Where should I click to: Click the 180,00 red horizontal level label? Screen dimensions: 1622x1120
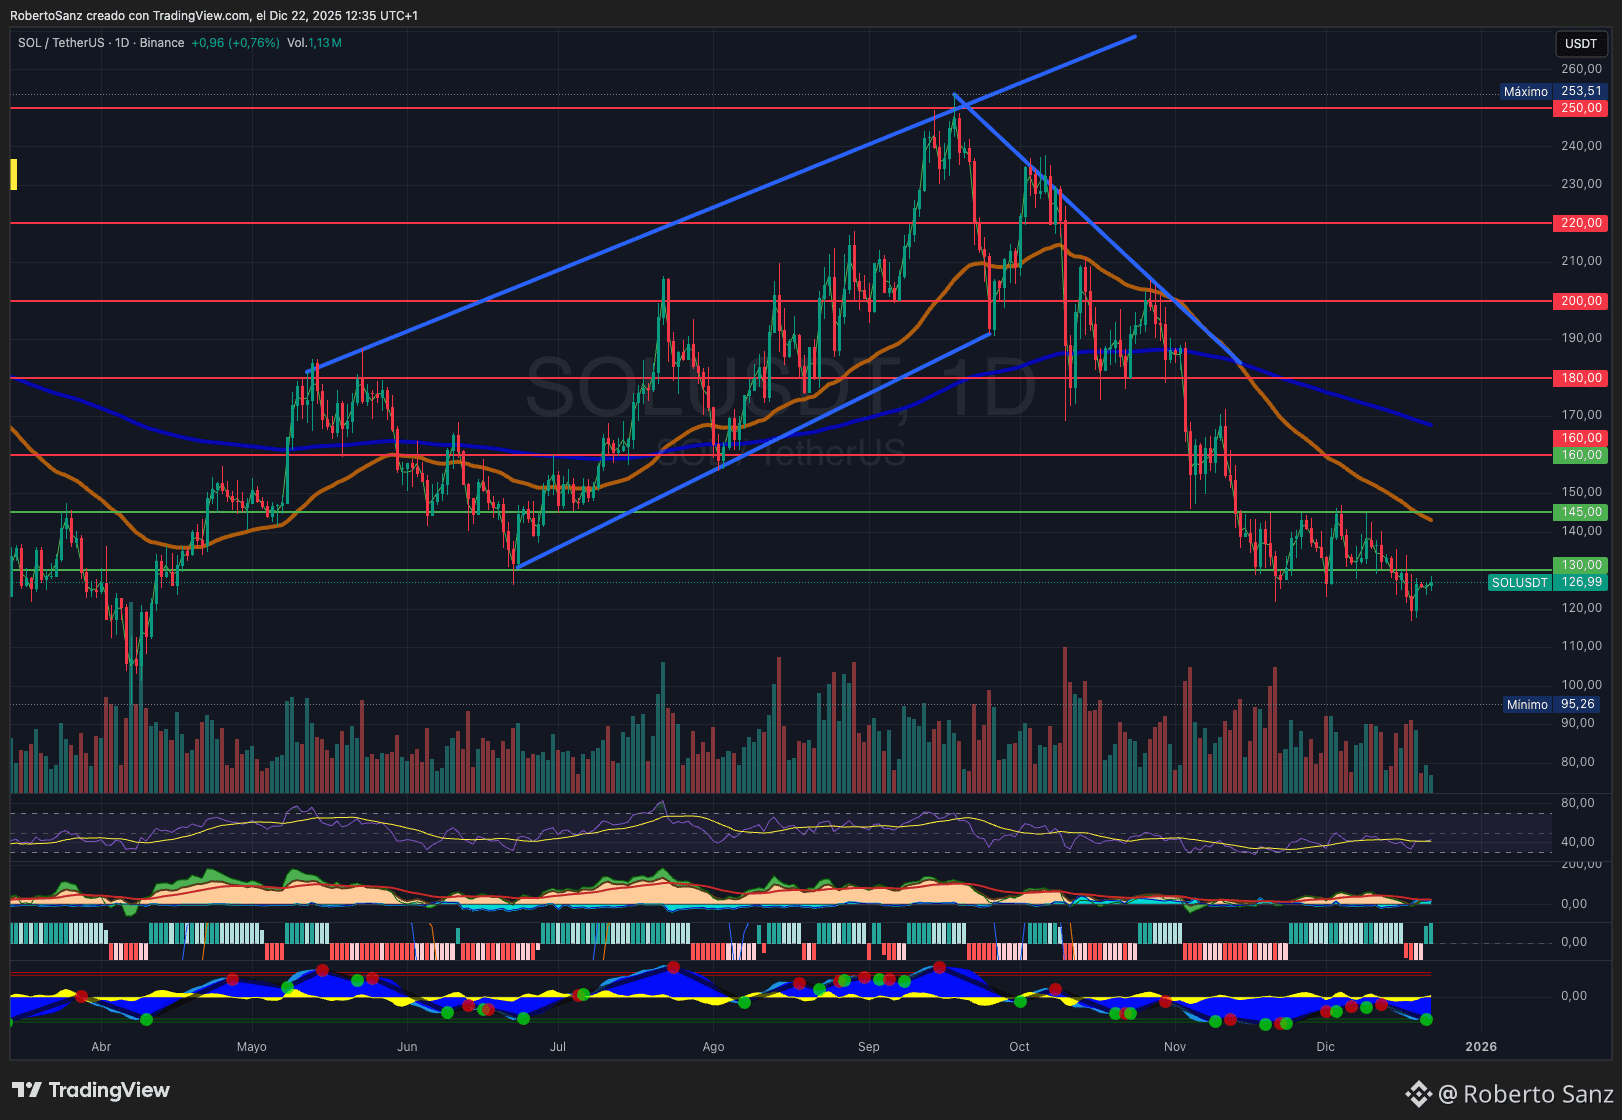tap(1580, 378)
